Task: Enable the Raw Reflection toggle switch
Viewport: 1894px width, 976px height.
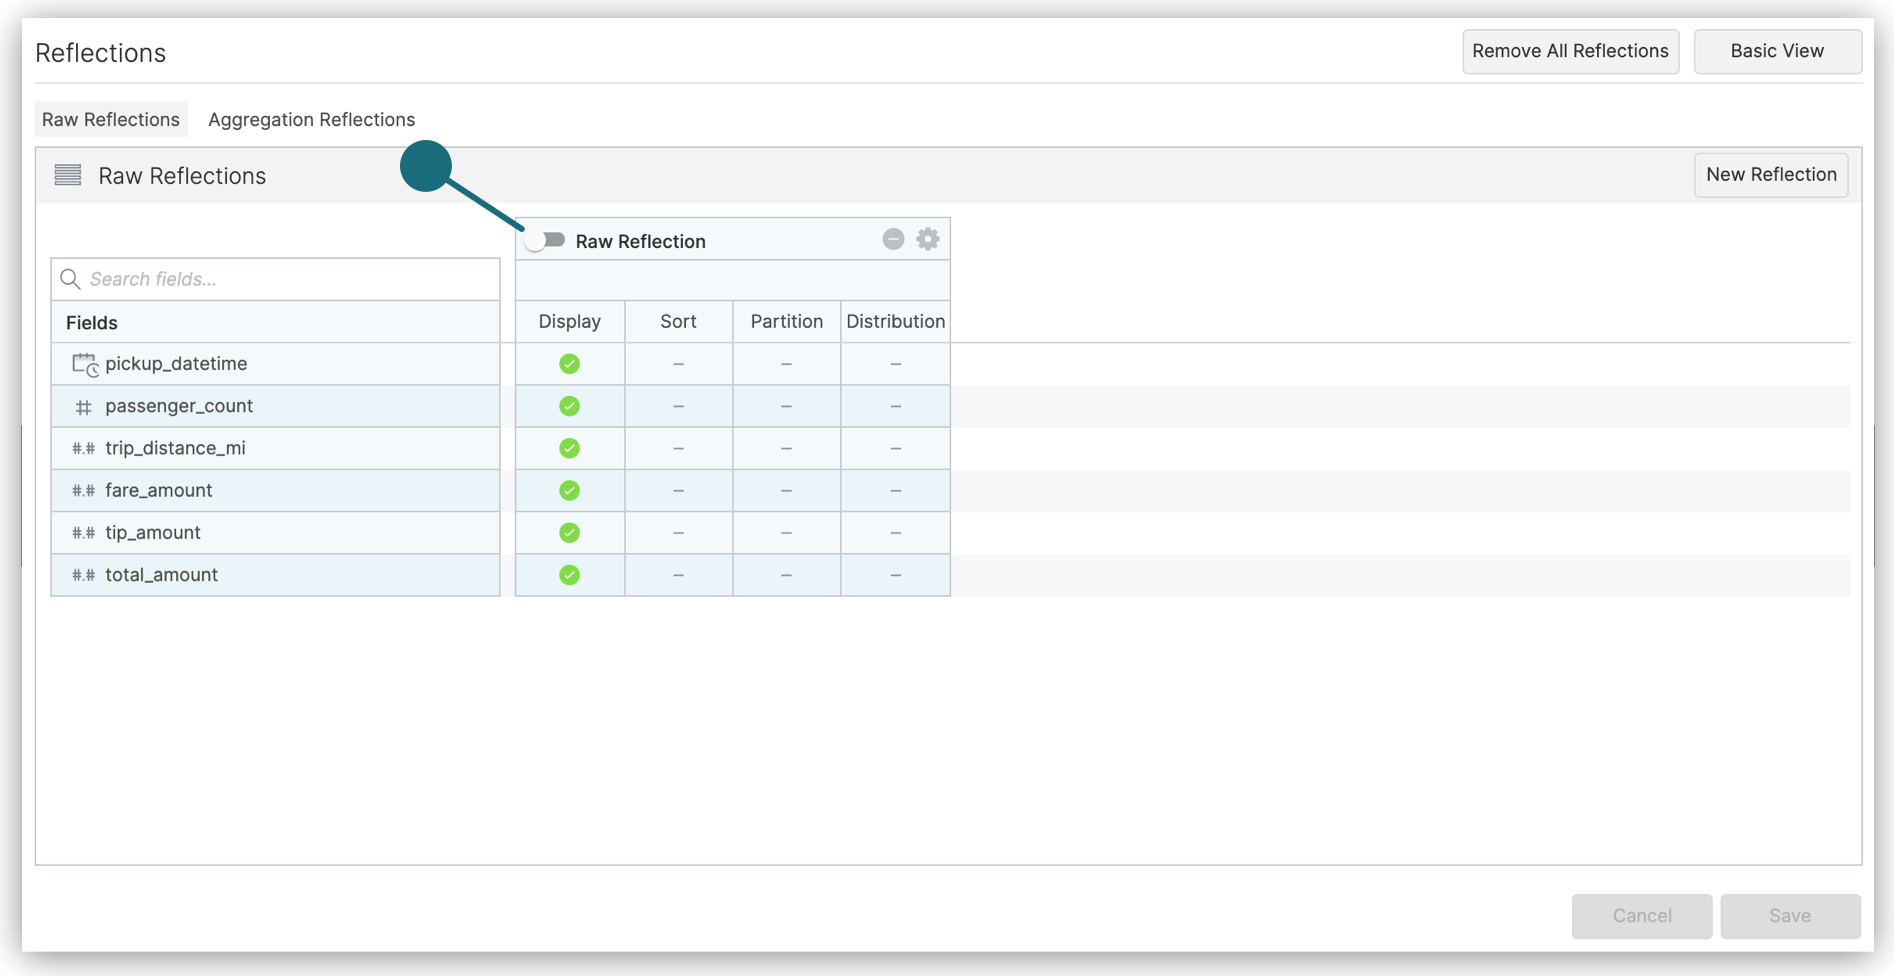Action: pos(546,240)
